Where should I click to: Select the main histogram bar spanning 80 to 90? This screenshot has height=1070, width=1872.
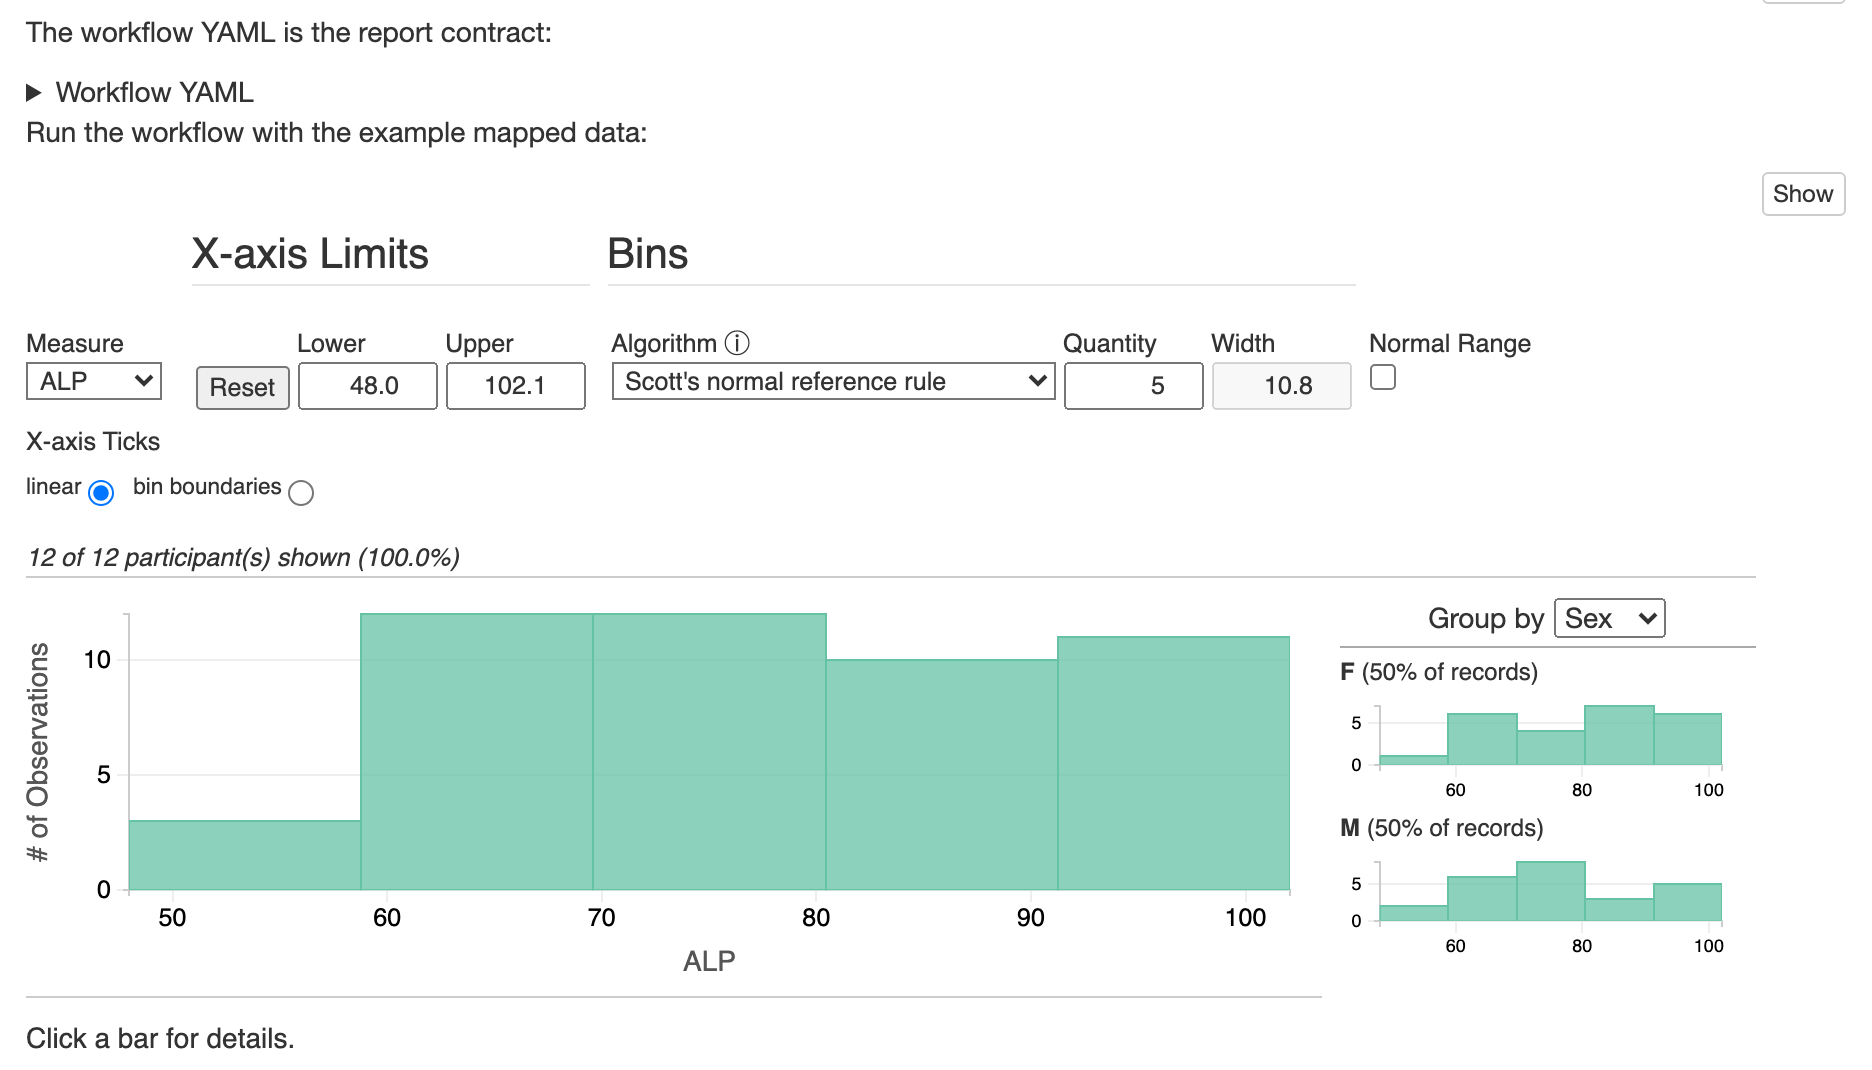click(x=942, y=775)
